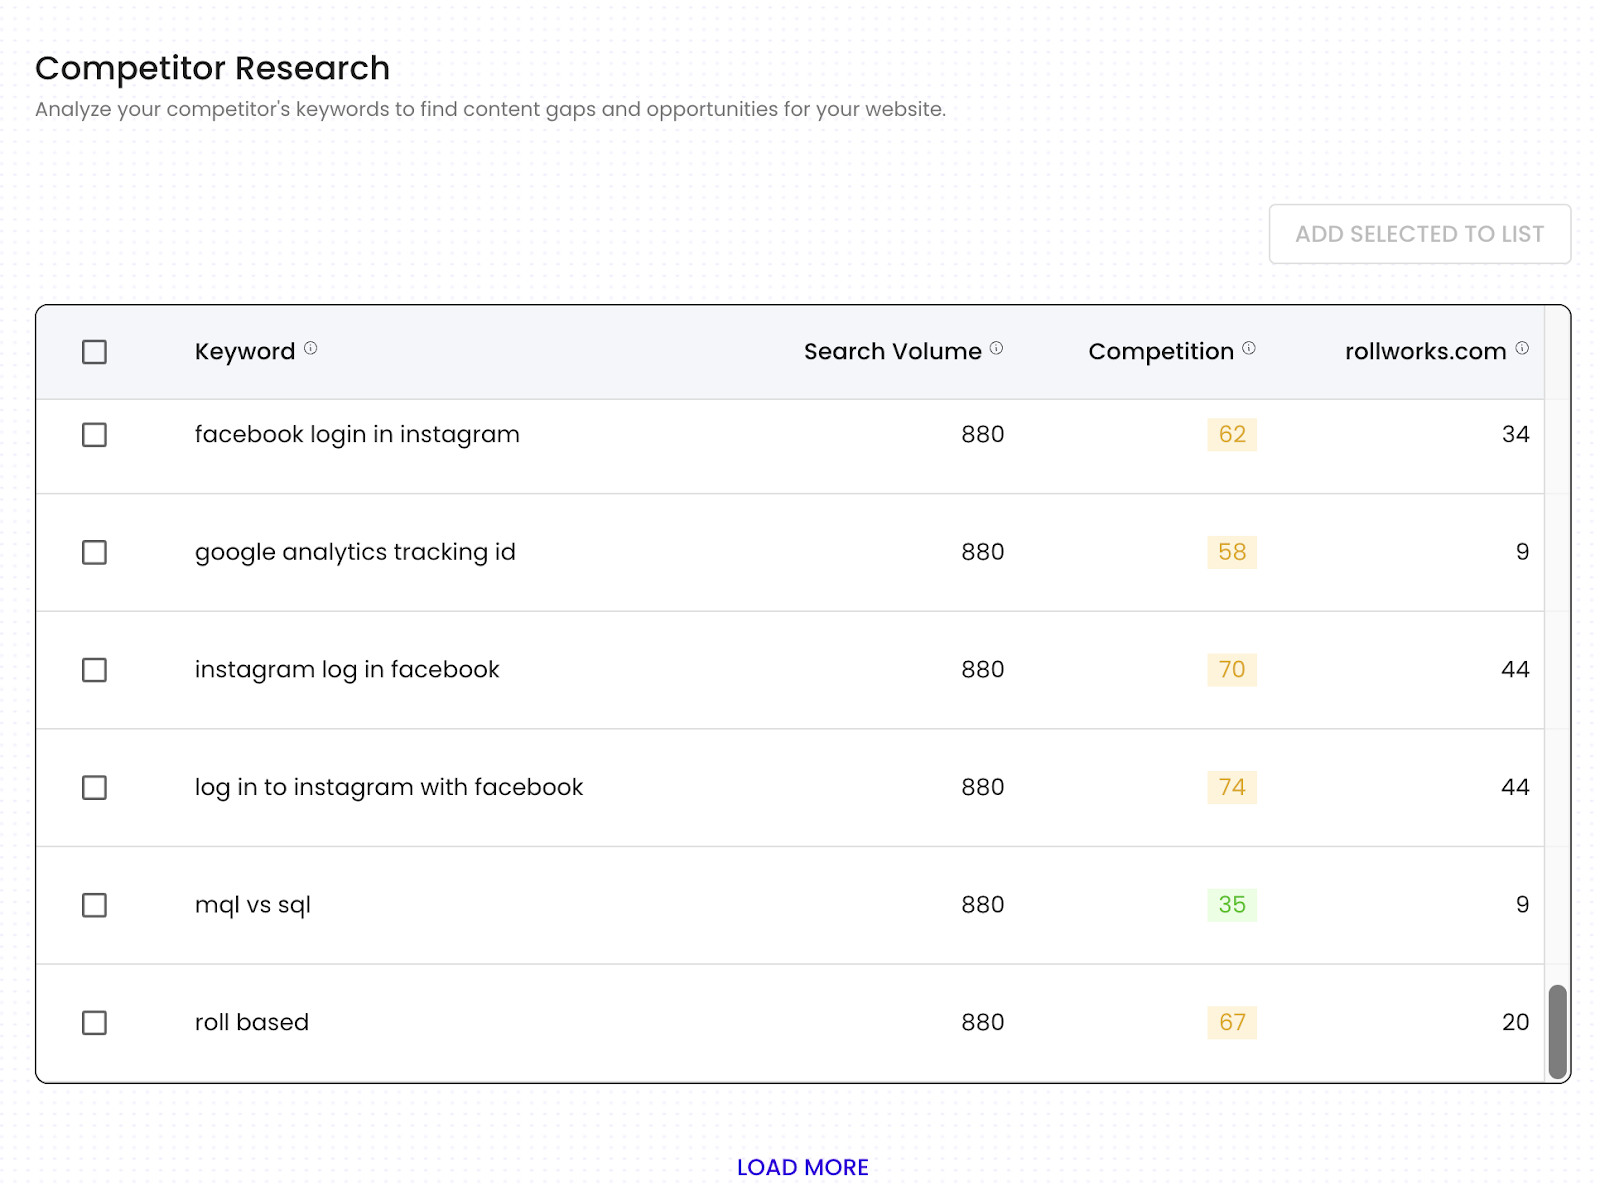Viewport: 1600px width, 1186px height.
Task: Click search volume 880 for 'mql vs sql'
Action: pos(982,905)
